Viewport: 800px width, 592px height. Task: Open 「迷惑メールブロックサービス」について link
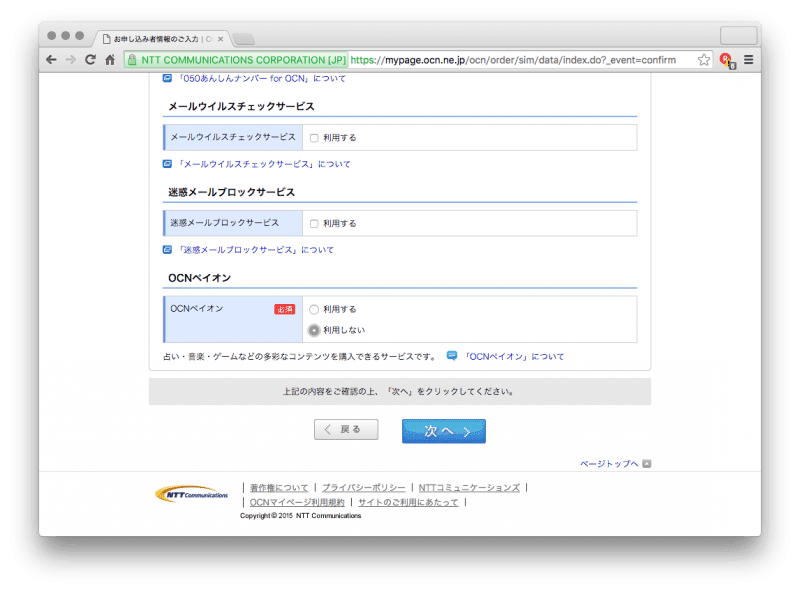click(255, 250)
